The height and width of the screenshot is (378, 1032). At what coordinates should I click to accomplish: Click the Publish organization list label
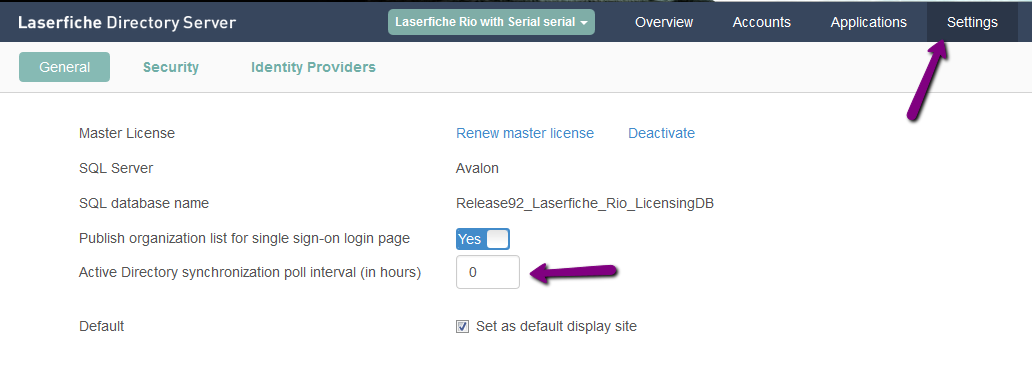(x=244, y=238)
